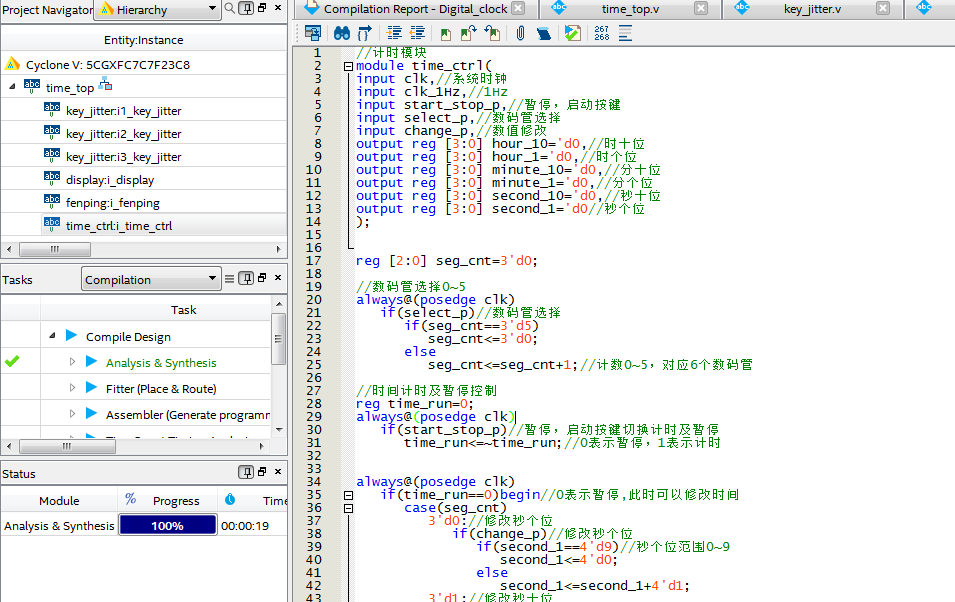Click the Analysis & Synthesis 100% progress bar

[167, 526]
